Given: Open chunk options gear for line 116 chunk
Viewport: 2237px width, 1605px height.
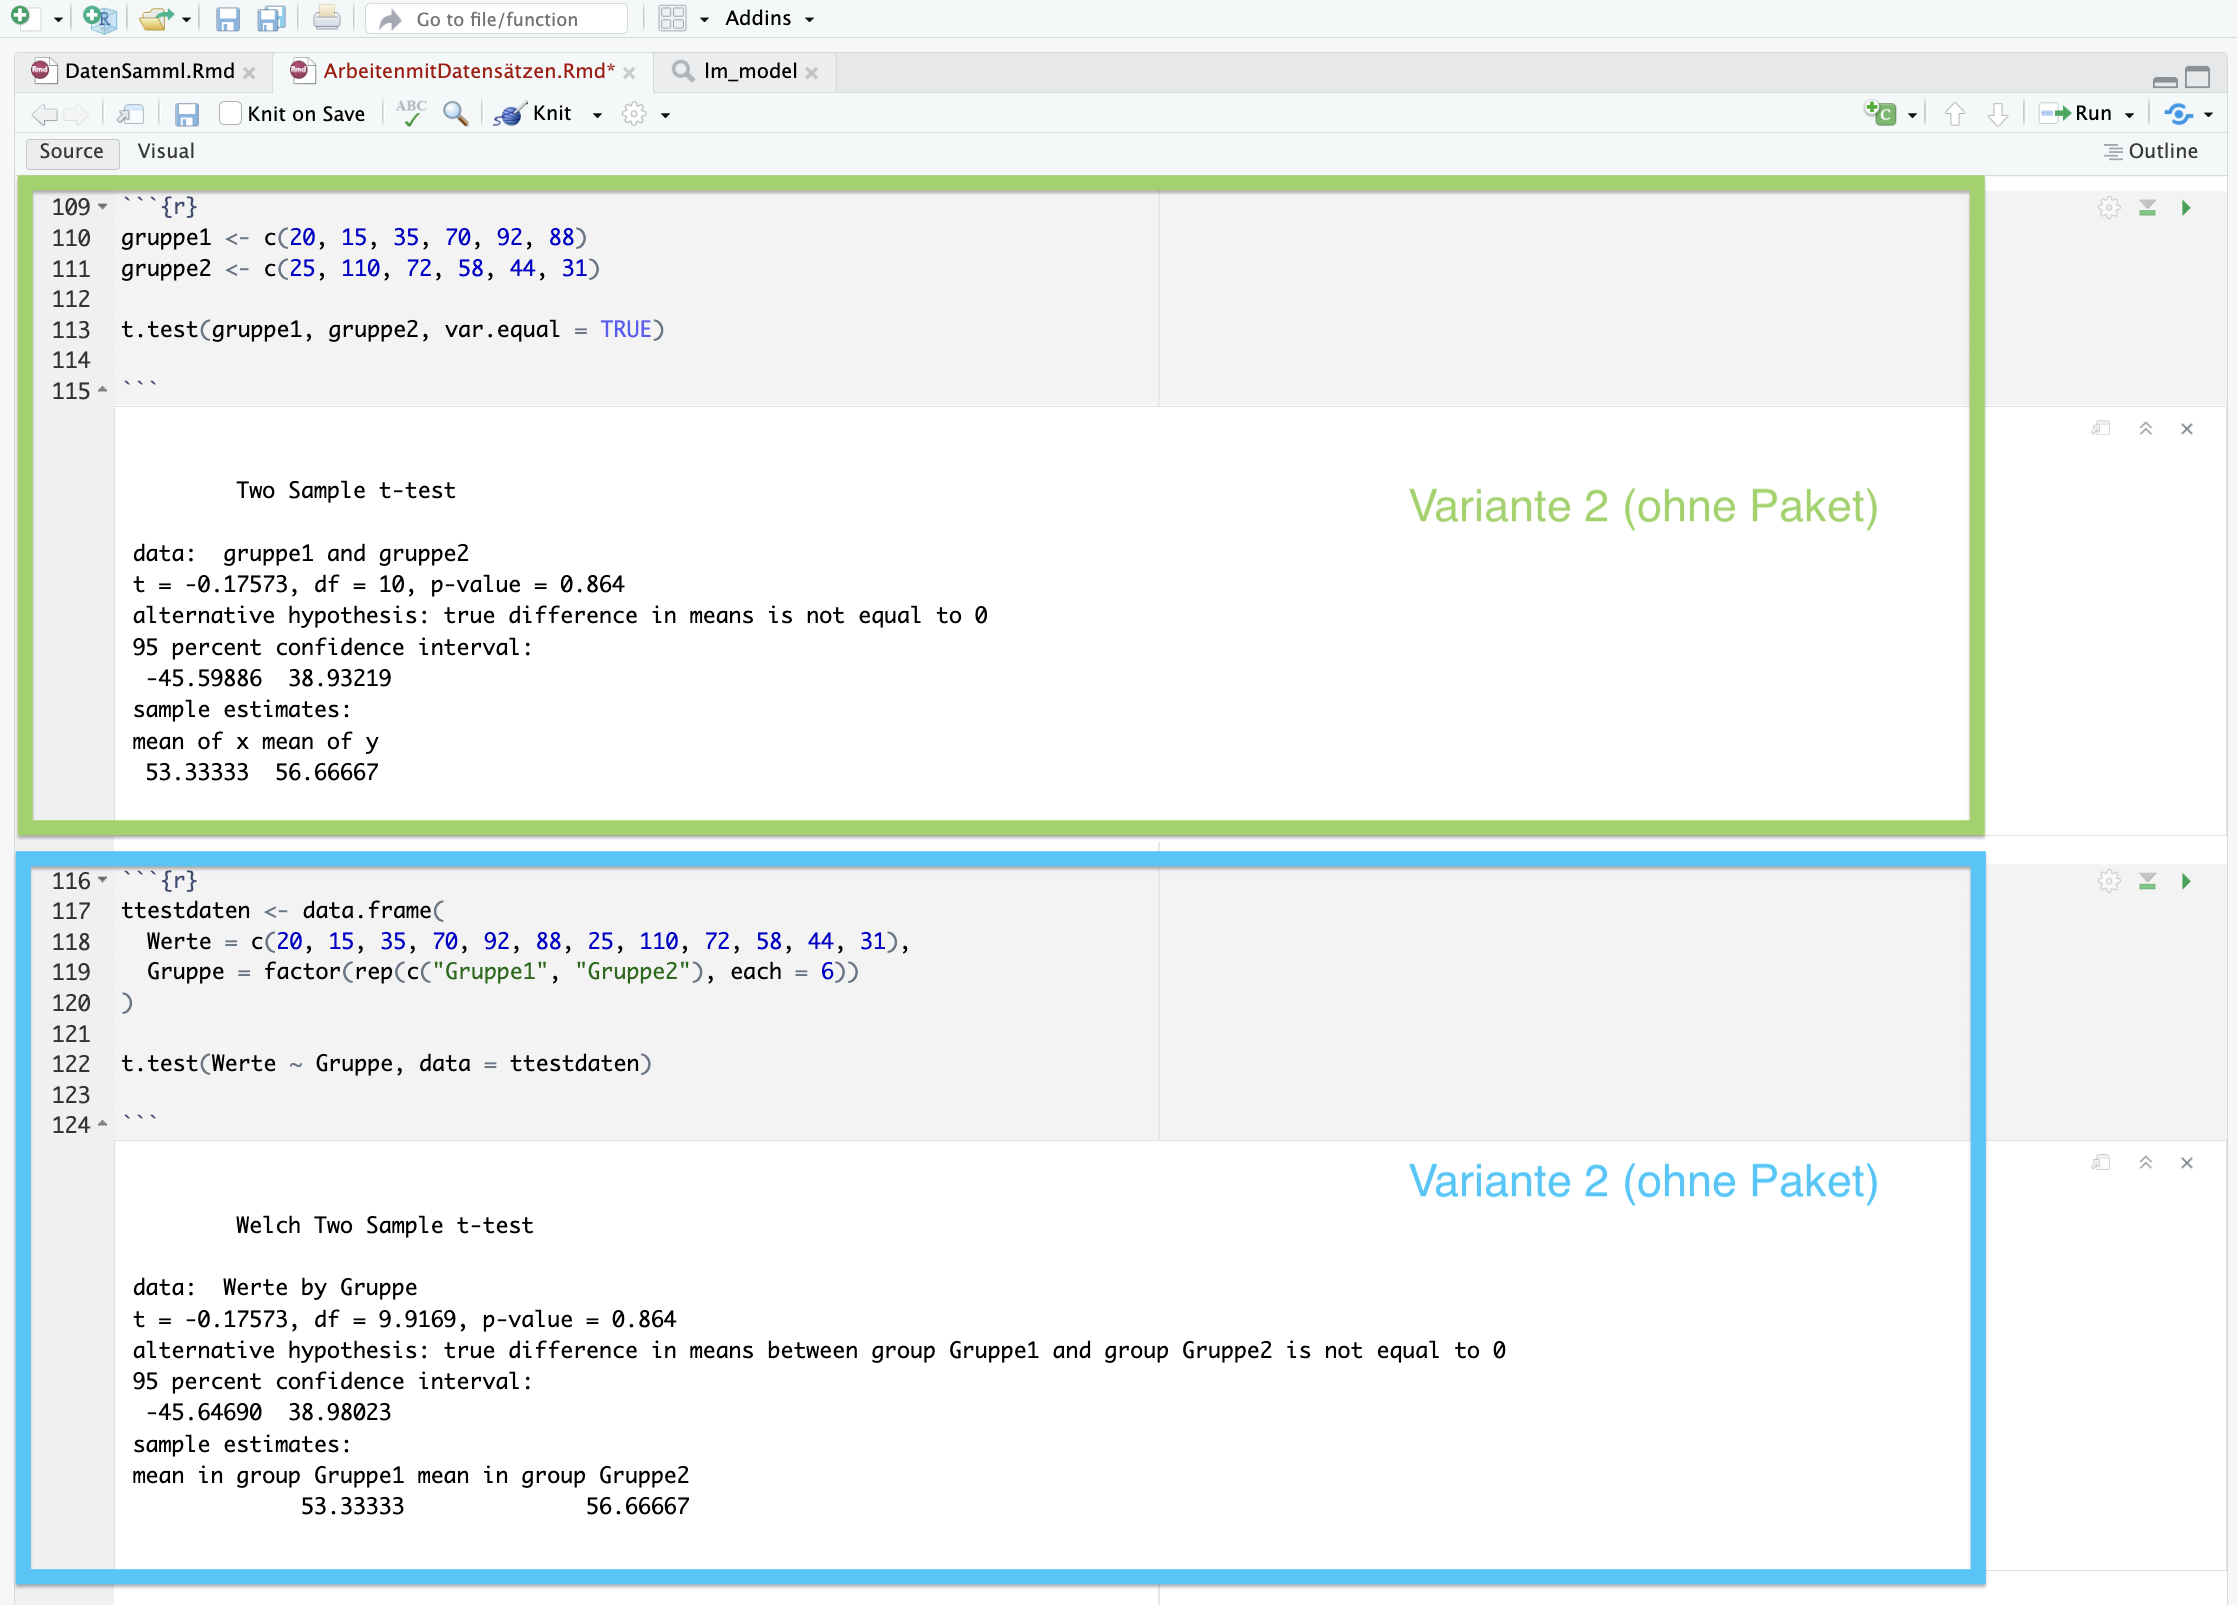Looking at the screenshot, I should (x=2109, y=881).
